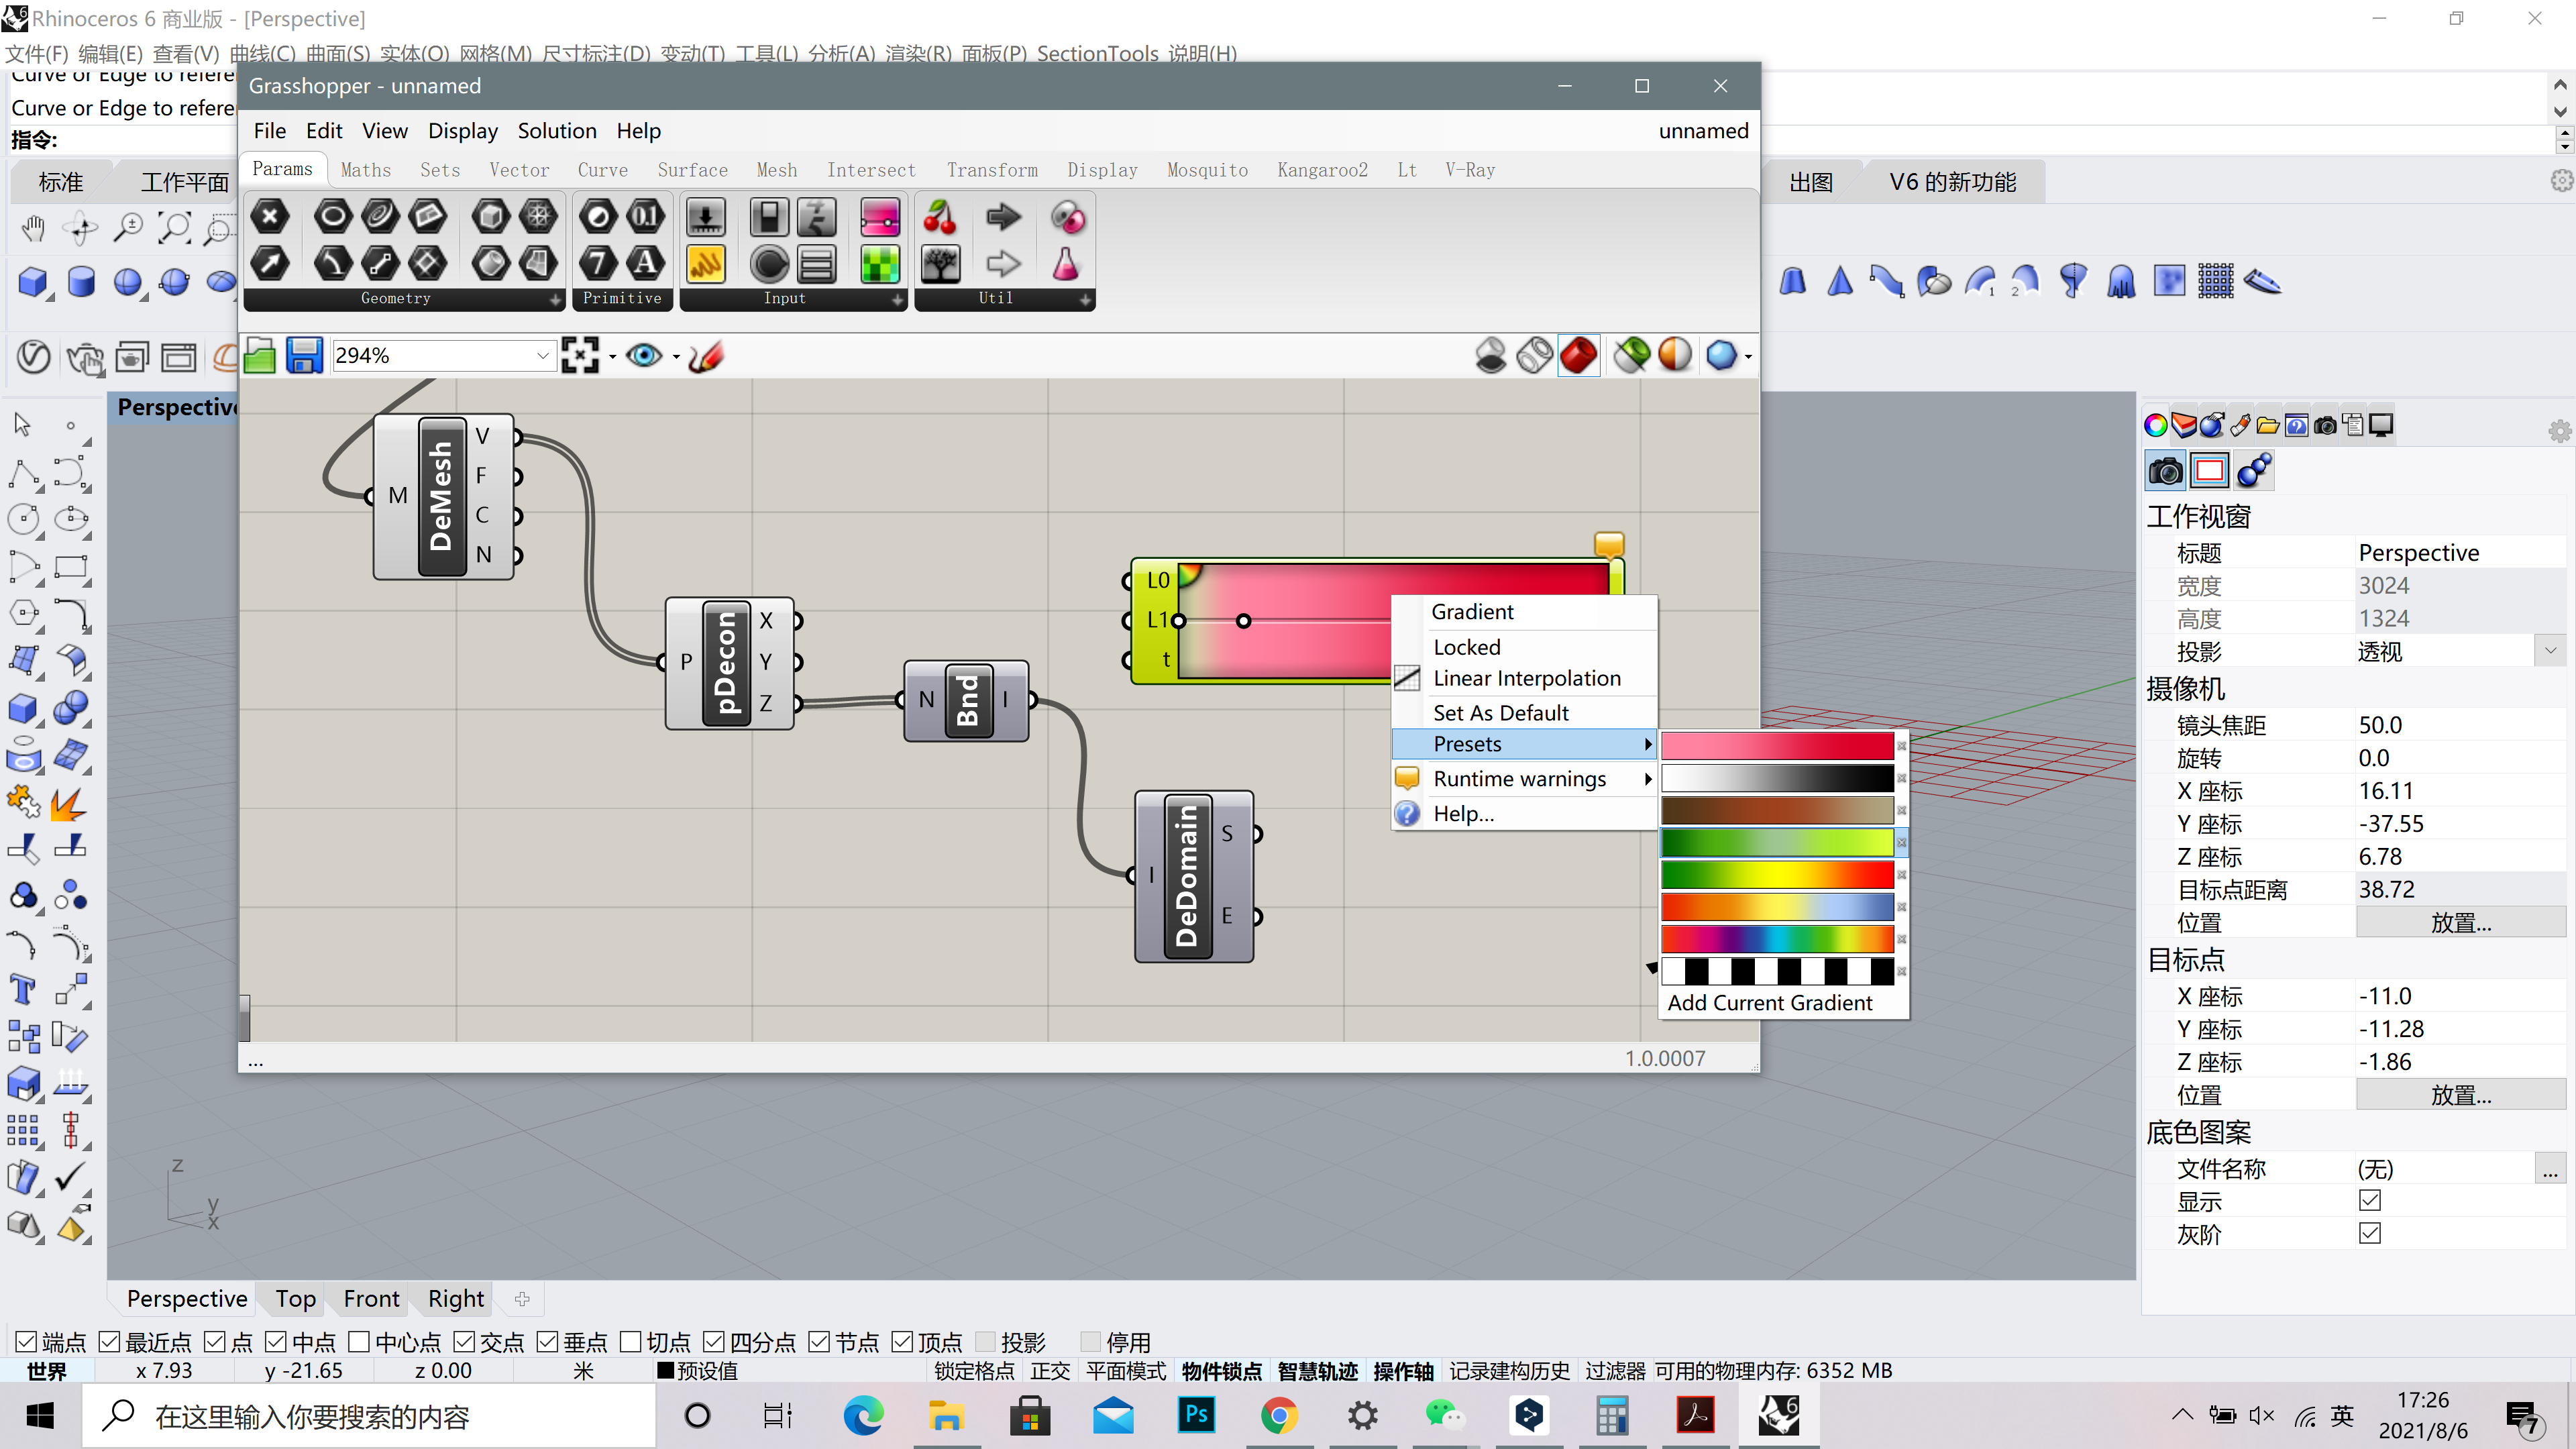Click Add Current Gradient option
Viewport: 2576px width, 1449px height.
point(1770,1002)
